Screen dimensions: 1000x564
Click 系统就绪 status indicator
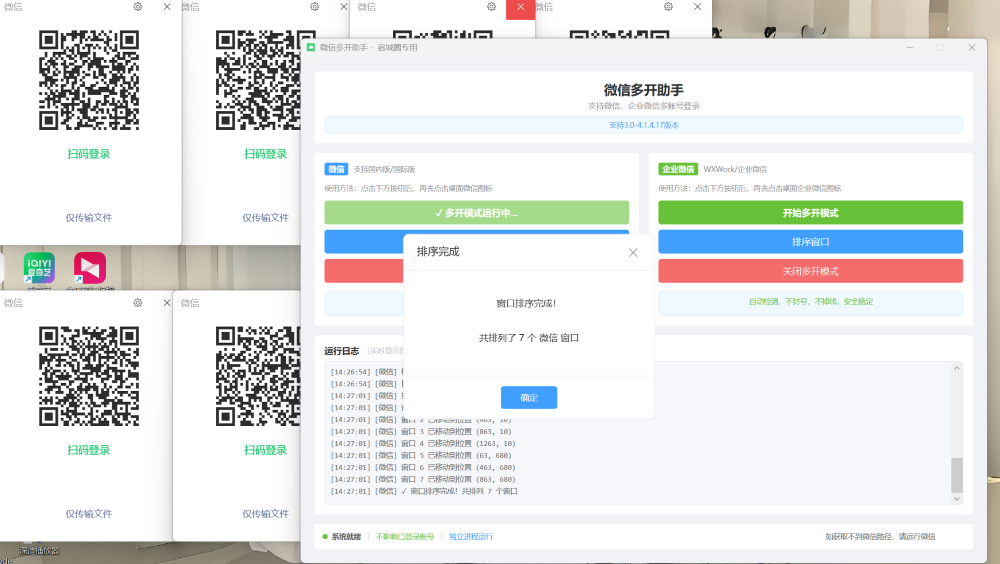(342, 537)
